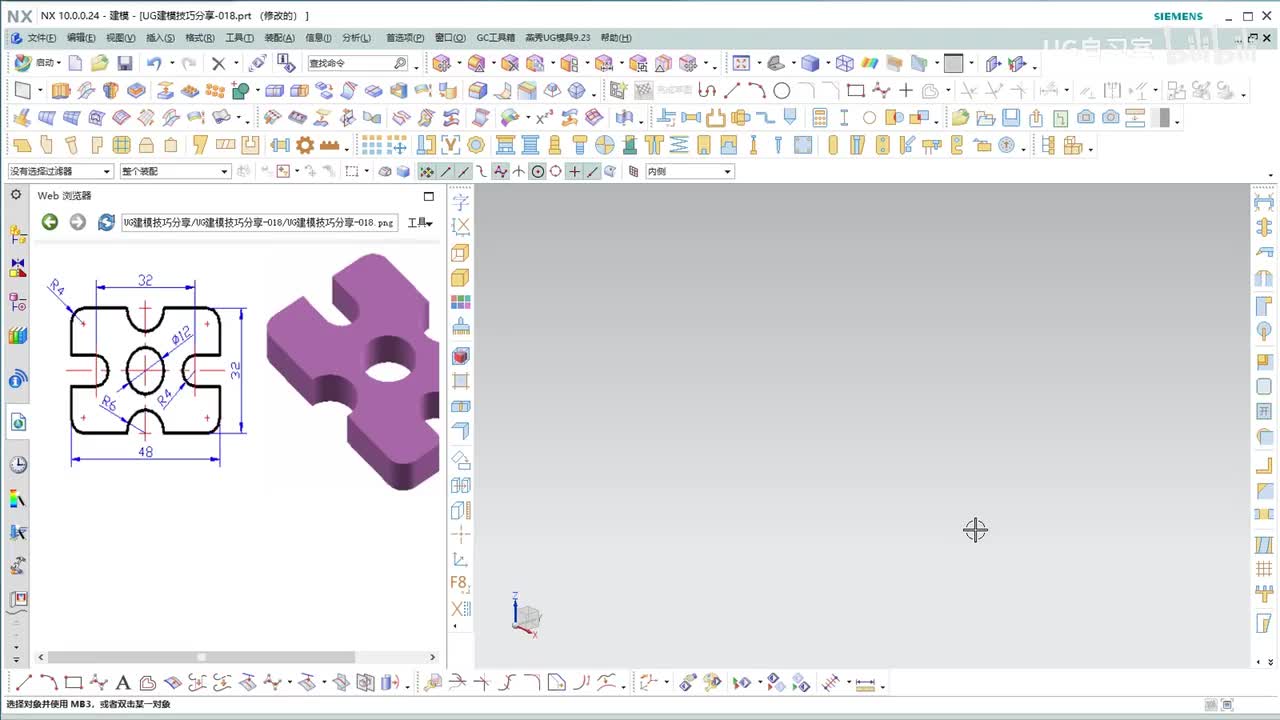Select the line sketch tool in the top toolbar
Image resolution: width=1280 pixels, height=720 pixels.
click(x=732, y=91)
